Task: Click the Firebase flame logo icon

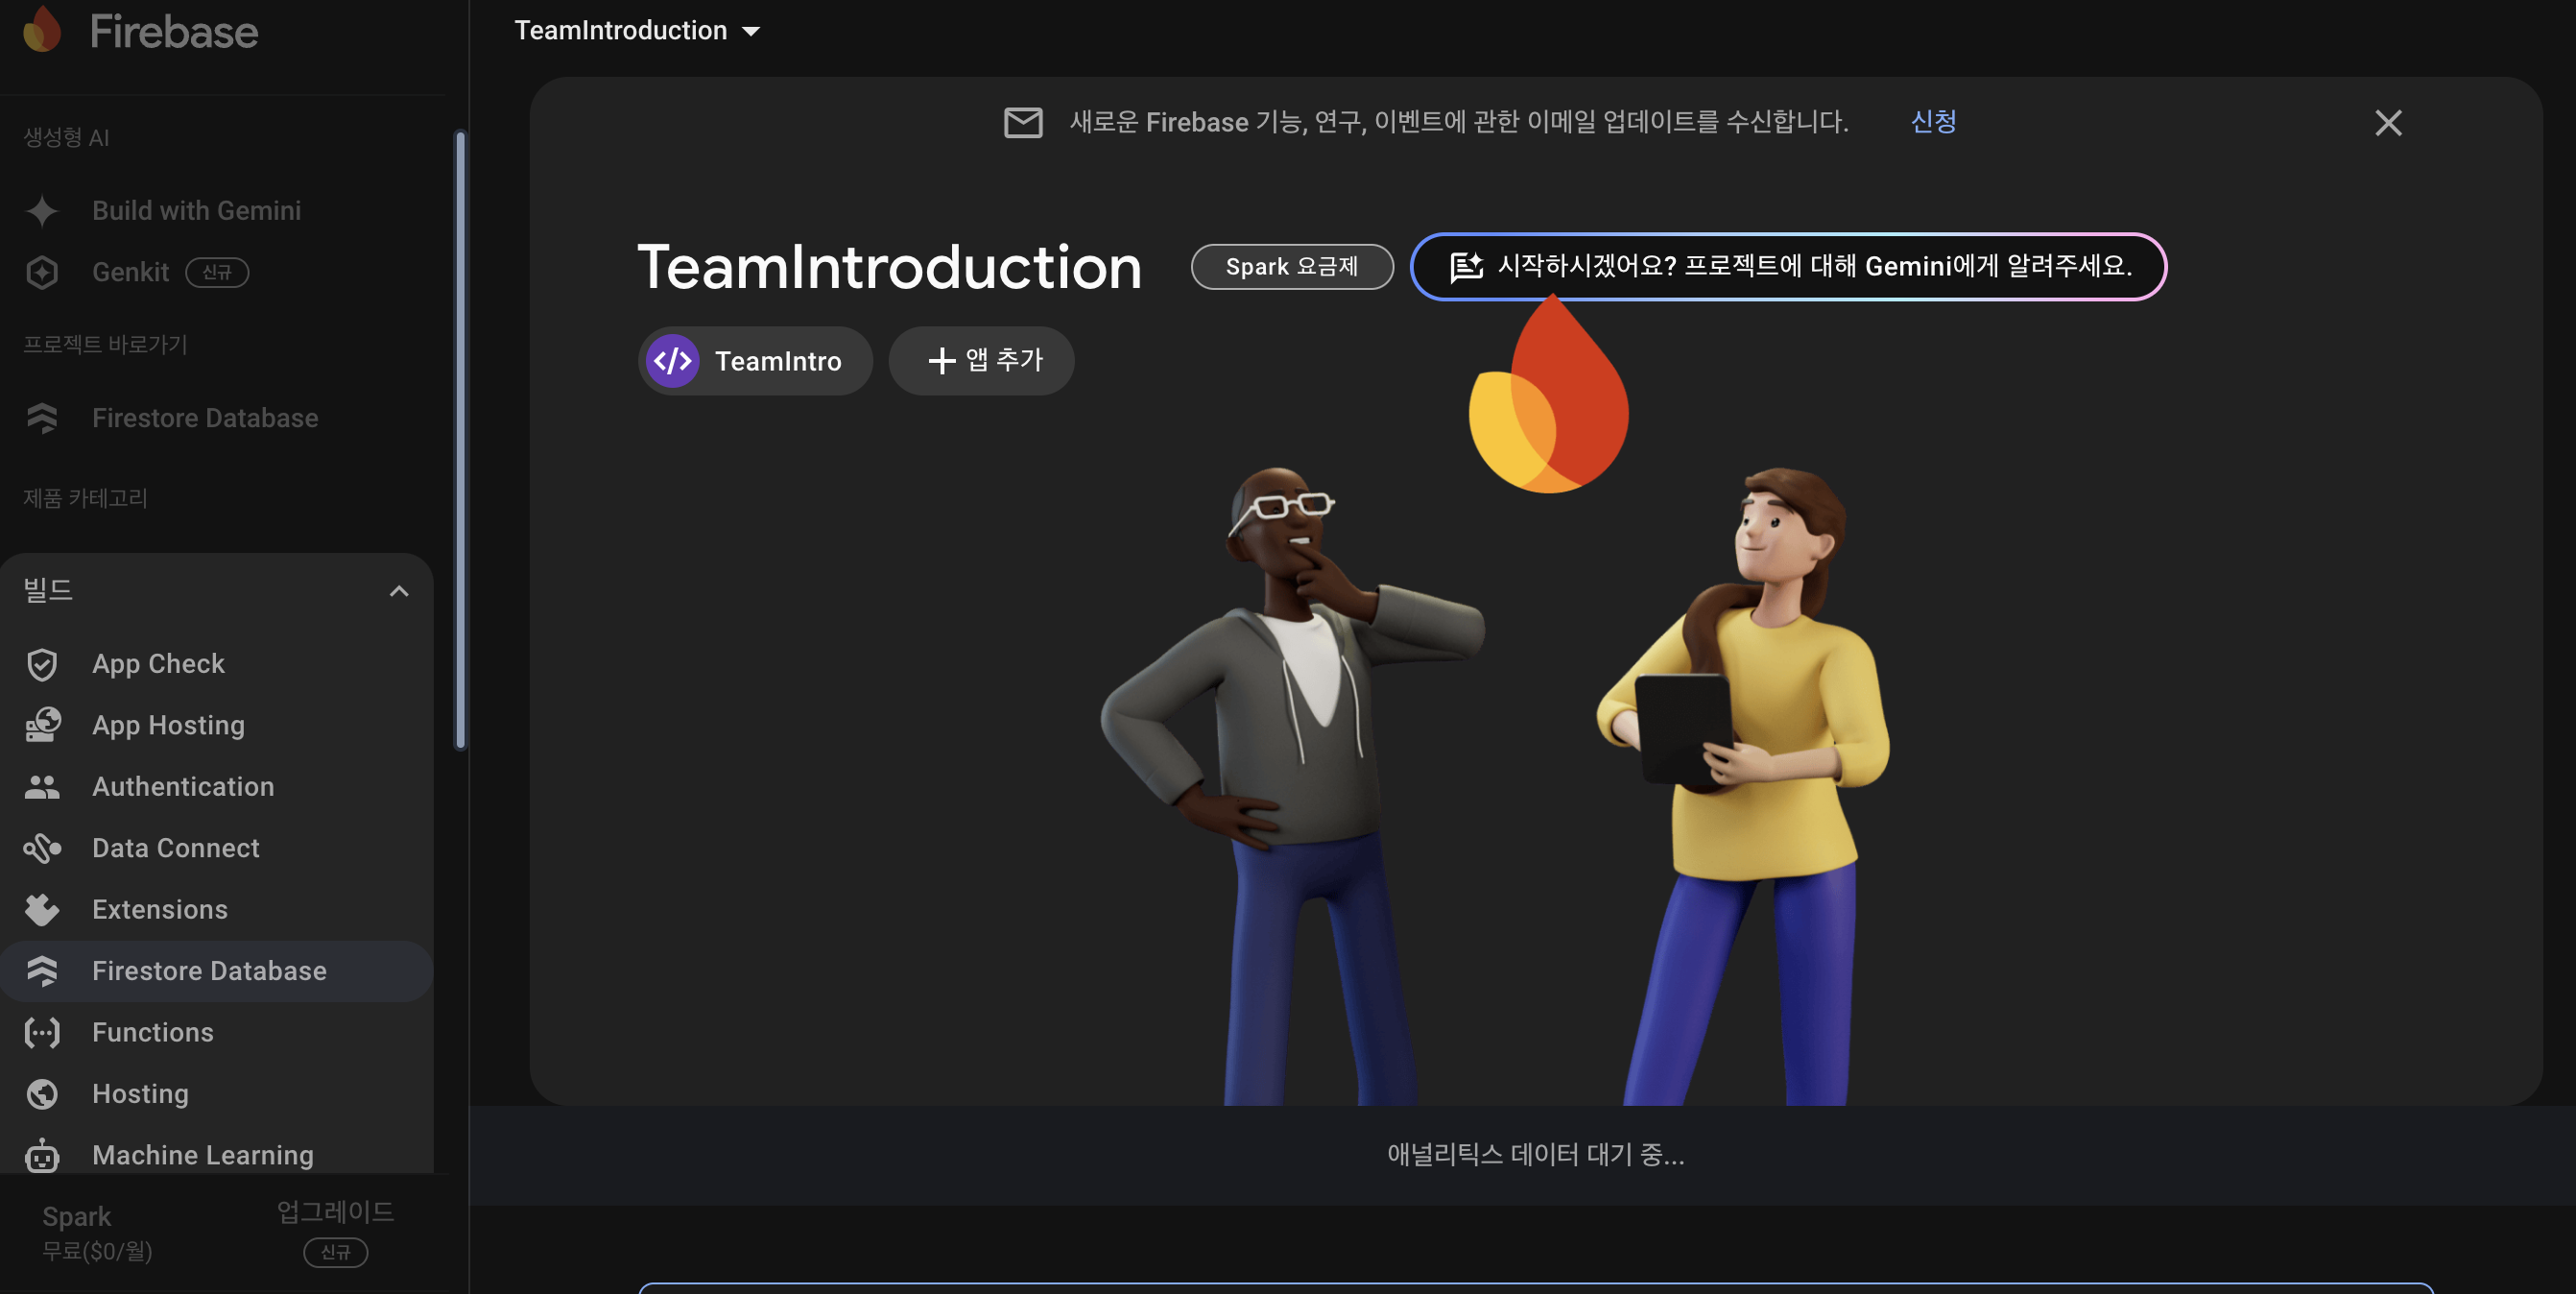Action: pos(41,30)
